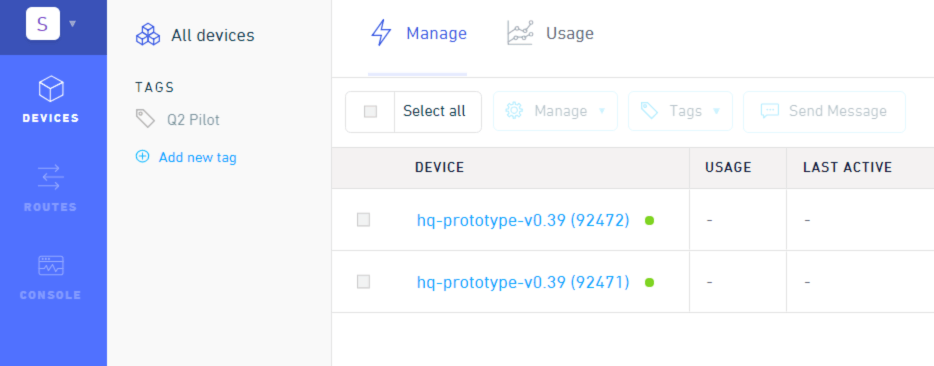Click the plus icon for Add new tag

[x=142, y=157]
